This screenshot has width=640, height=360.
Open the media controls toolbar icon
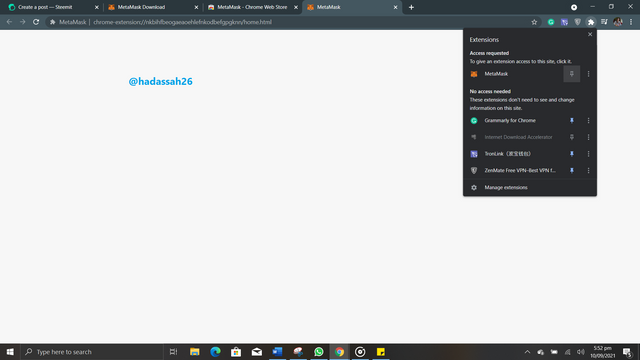604,22
